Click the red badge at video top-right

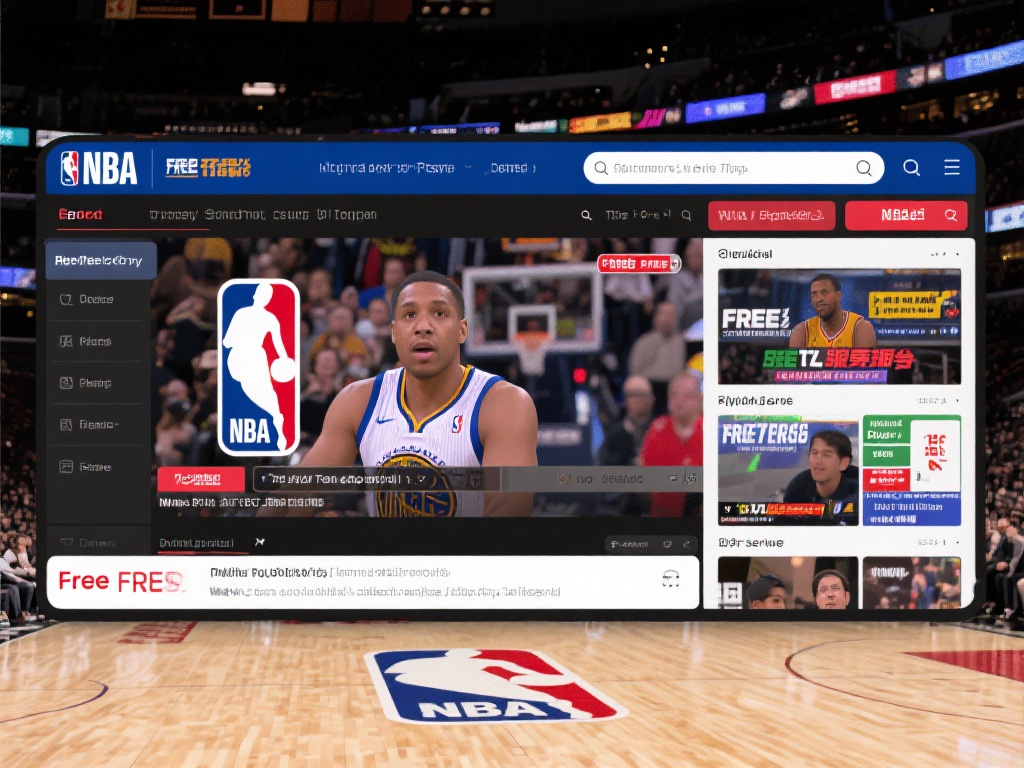[638, 264]
